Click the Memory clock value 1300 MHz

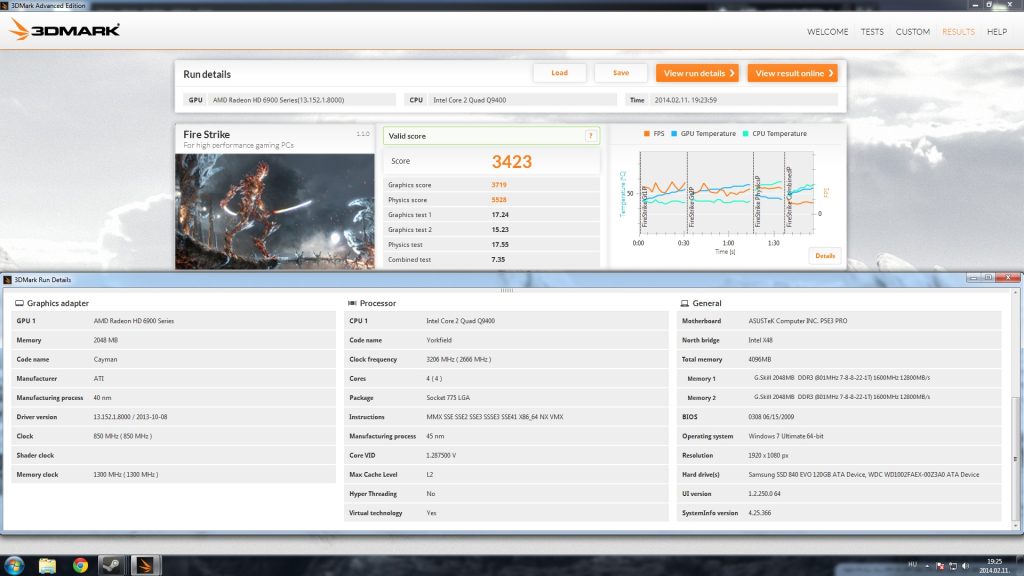click(x=126, y=475)
